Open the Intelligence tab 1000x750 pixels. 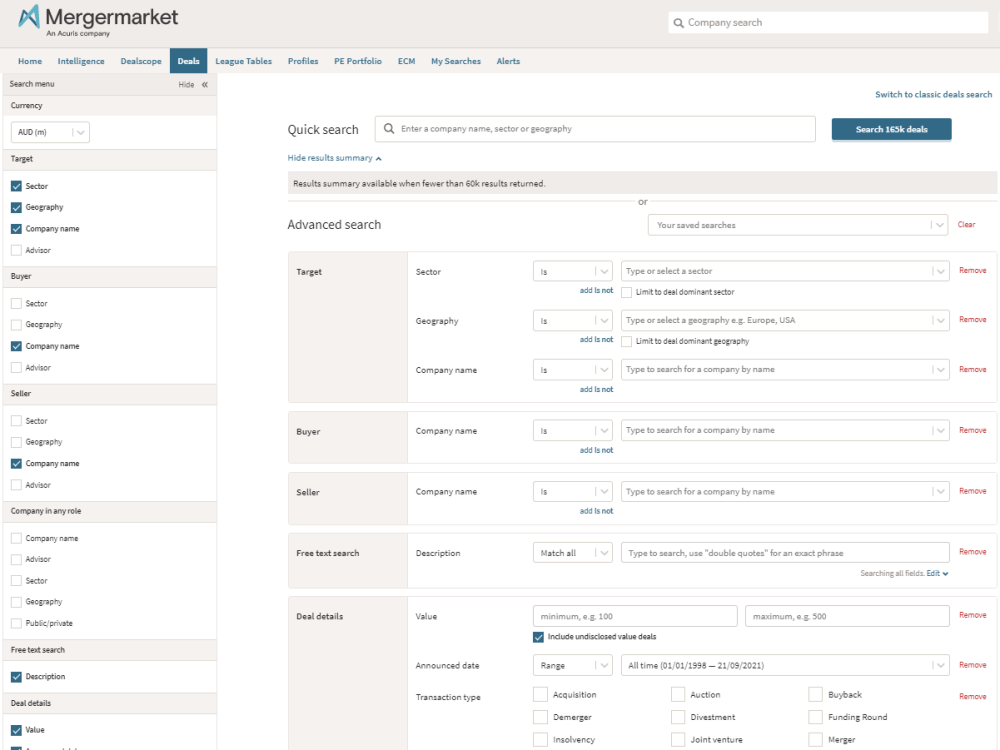(81, 61)
